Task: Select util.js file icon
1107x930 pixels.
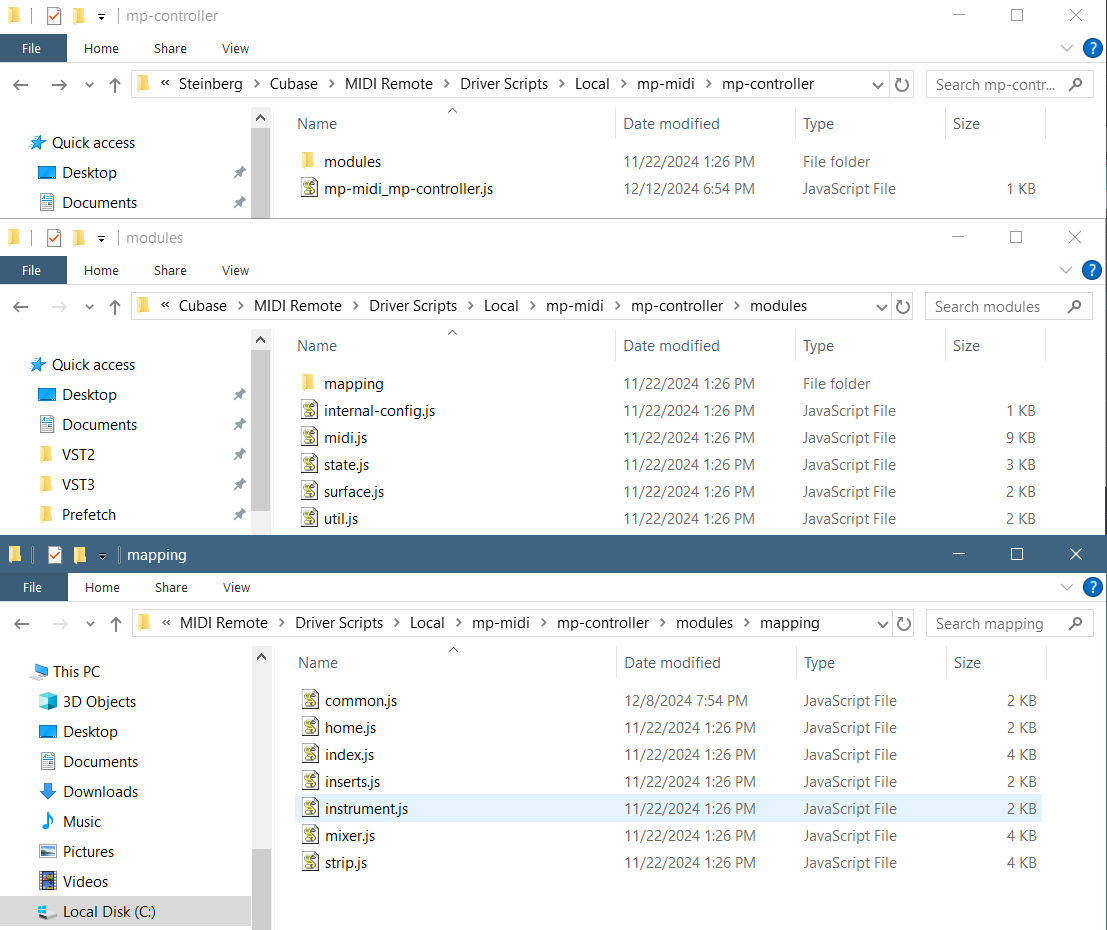Action: coord(309,518)
